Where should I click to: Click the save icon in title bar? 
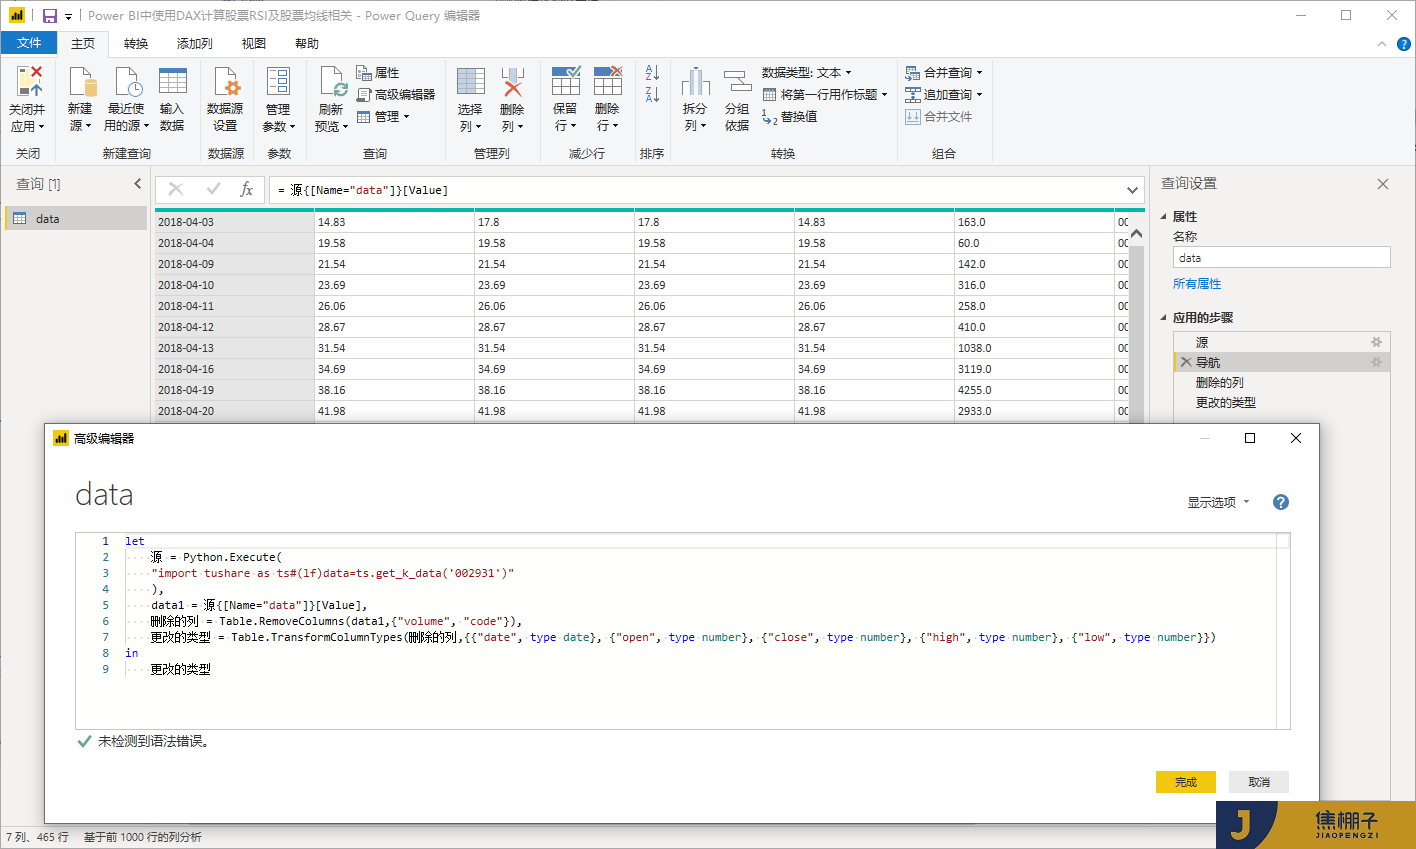coord(49,16)
